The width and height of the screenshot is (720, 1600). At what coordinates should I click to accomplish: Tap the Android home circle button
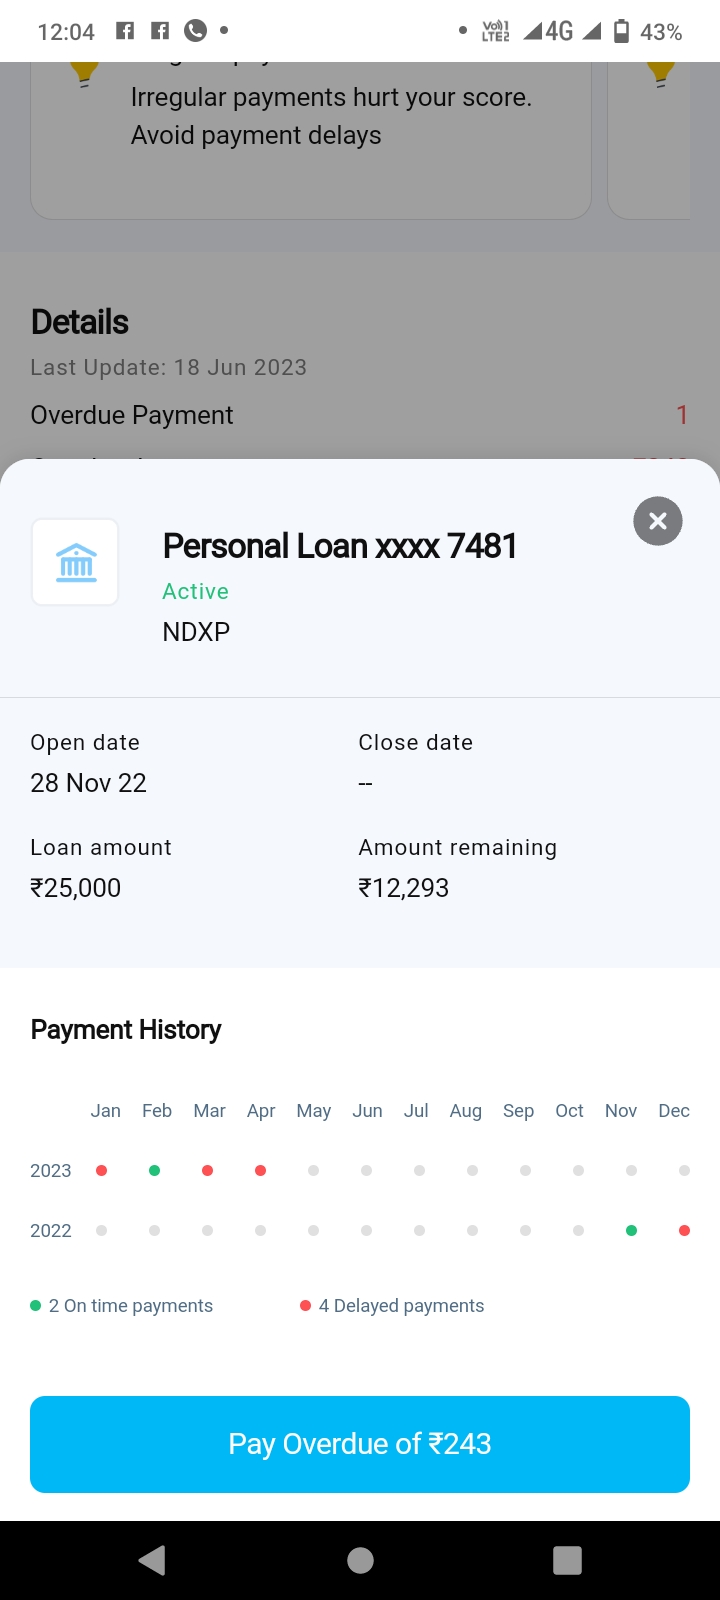point(360,1560)
